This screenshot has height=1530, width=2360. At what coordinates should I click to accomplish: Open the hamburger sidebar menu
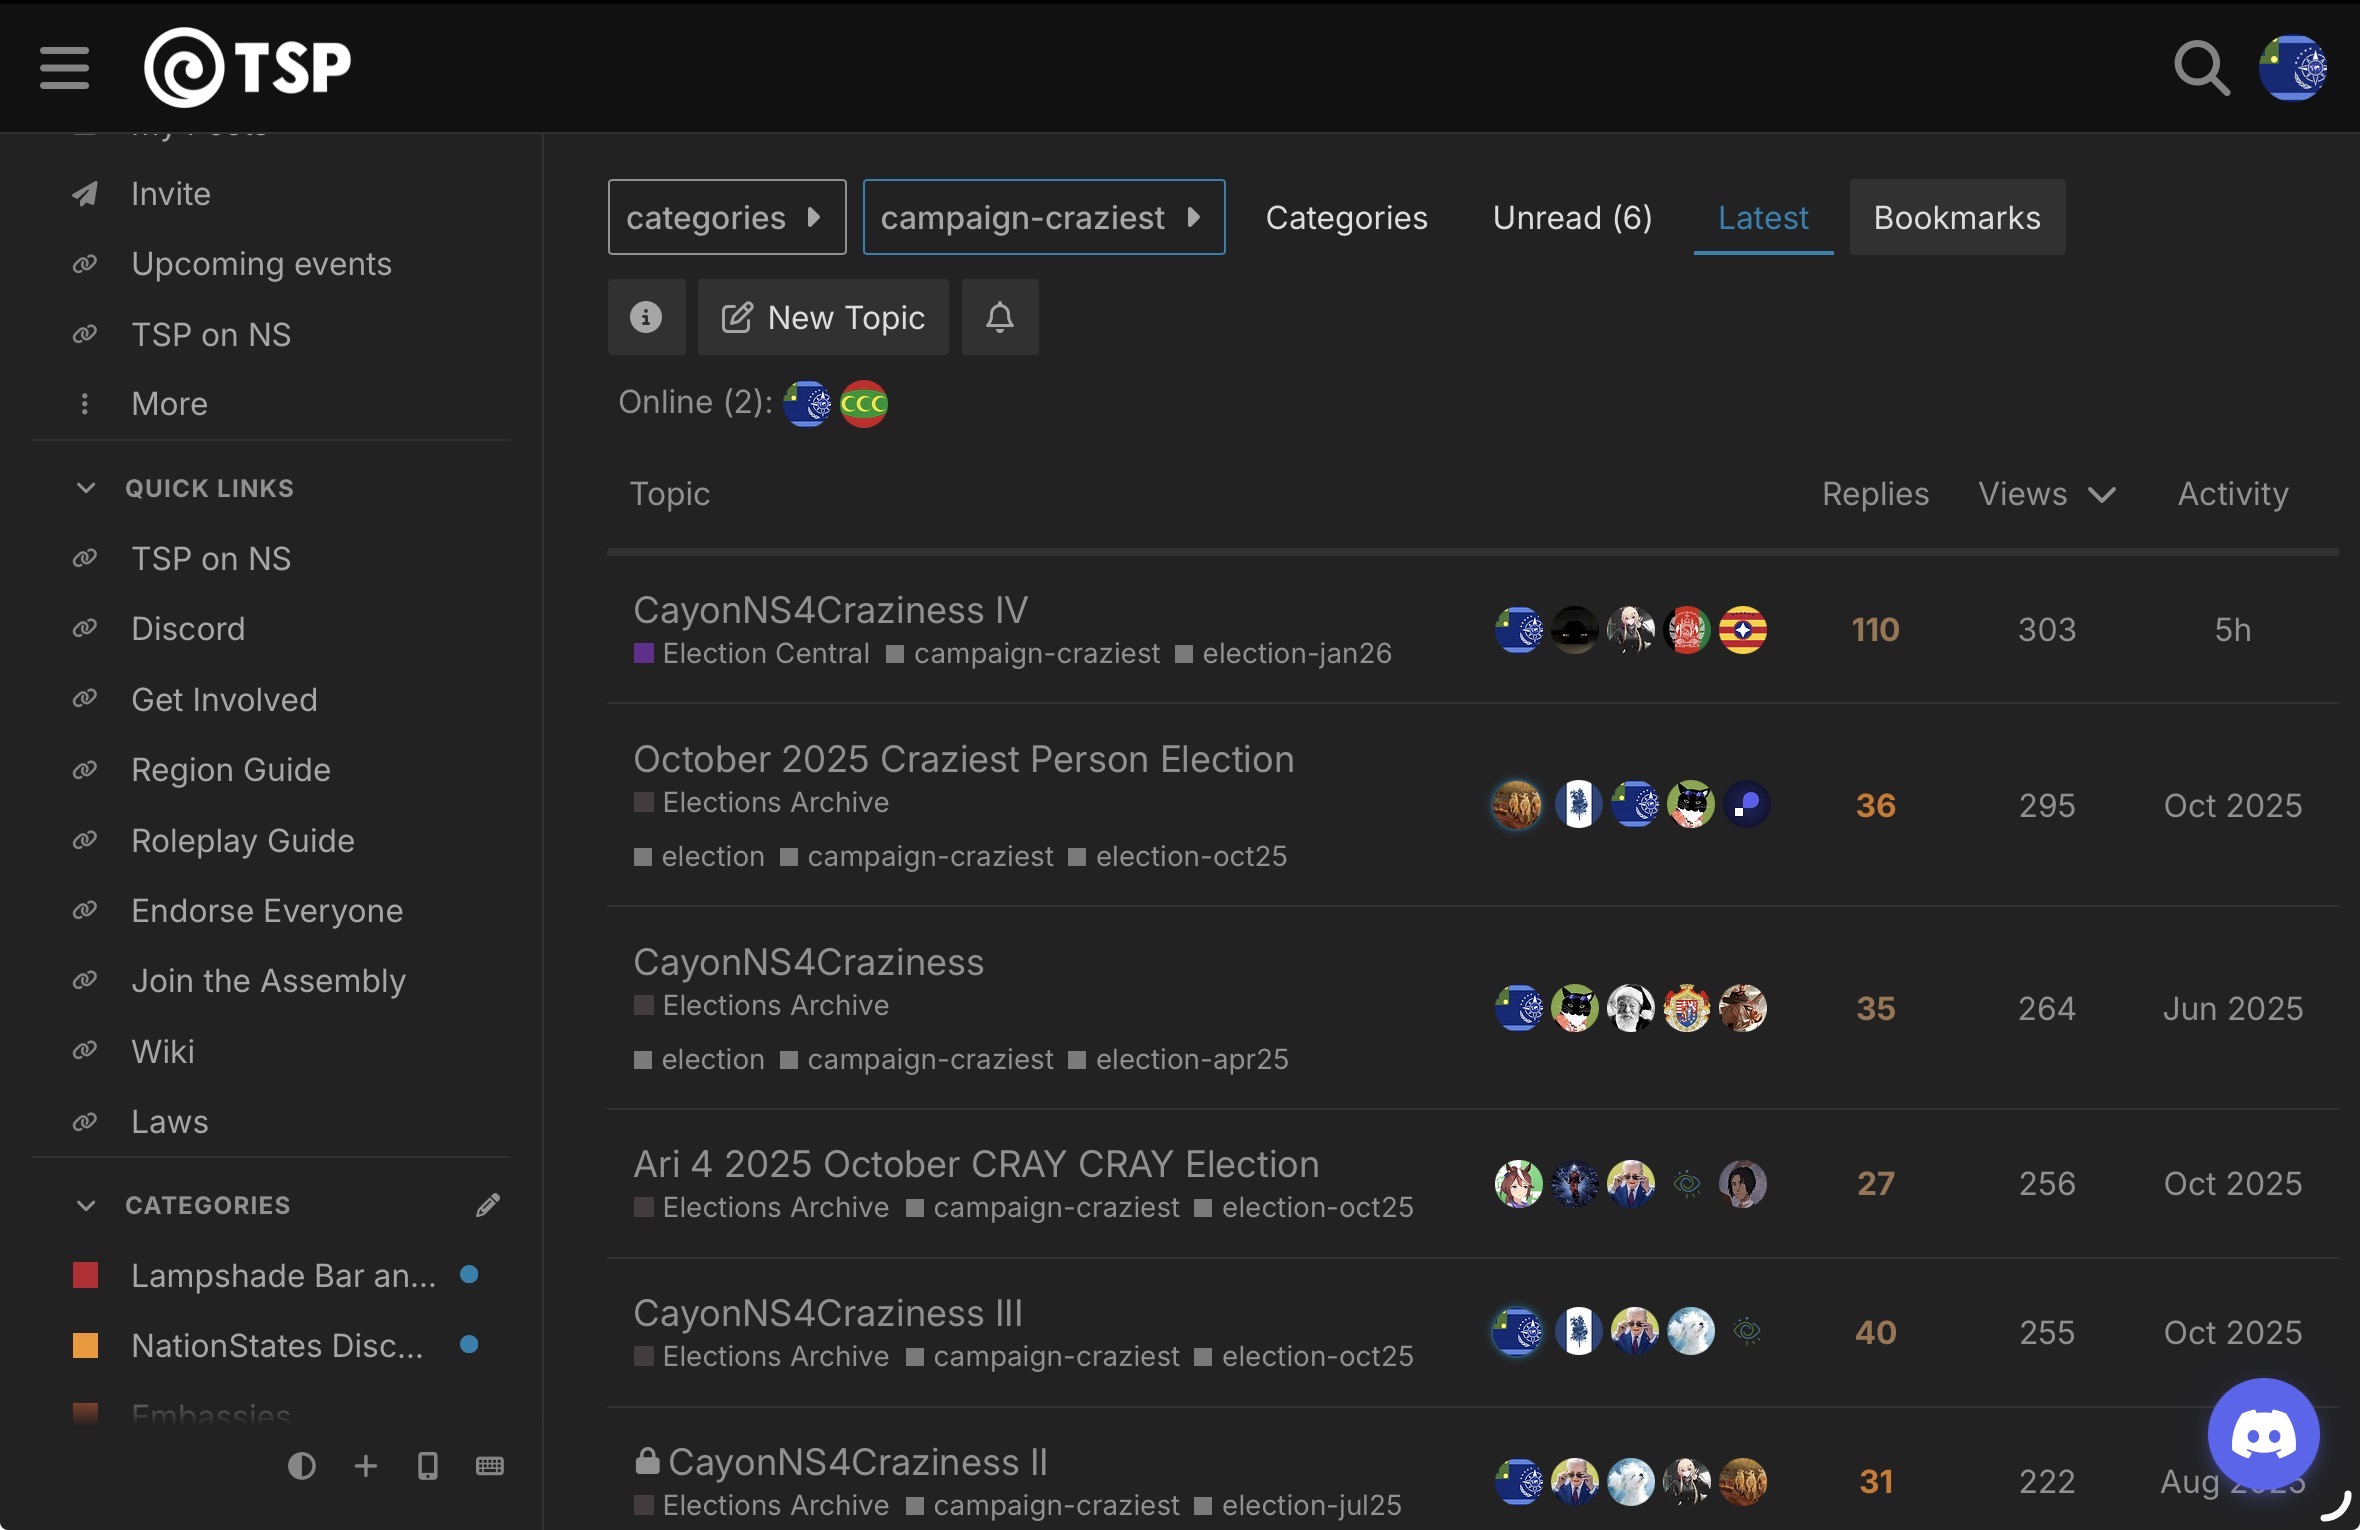point(65,68)
